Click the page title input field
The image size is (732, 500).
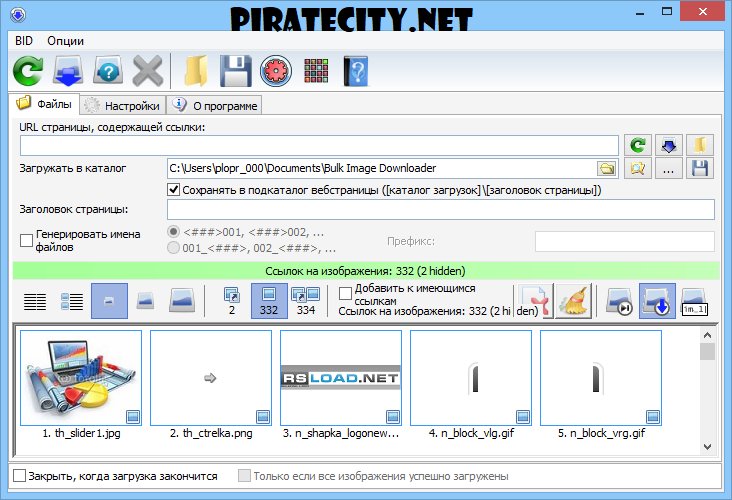[441, 209]
